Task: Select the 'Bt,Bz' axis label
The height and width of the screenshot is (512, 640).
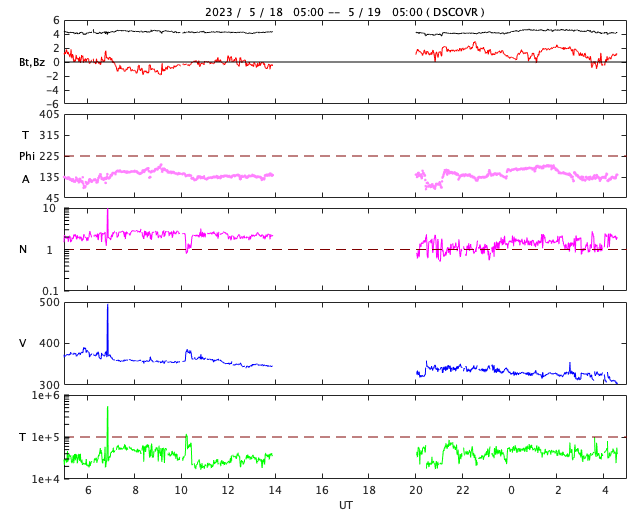Action: point(32,62)
